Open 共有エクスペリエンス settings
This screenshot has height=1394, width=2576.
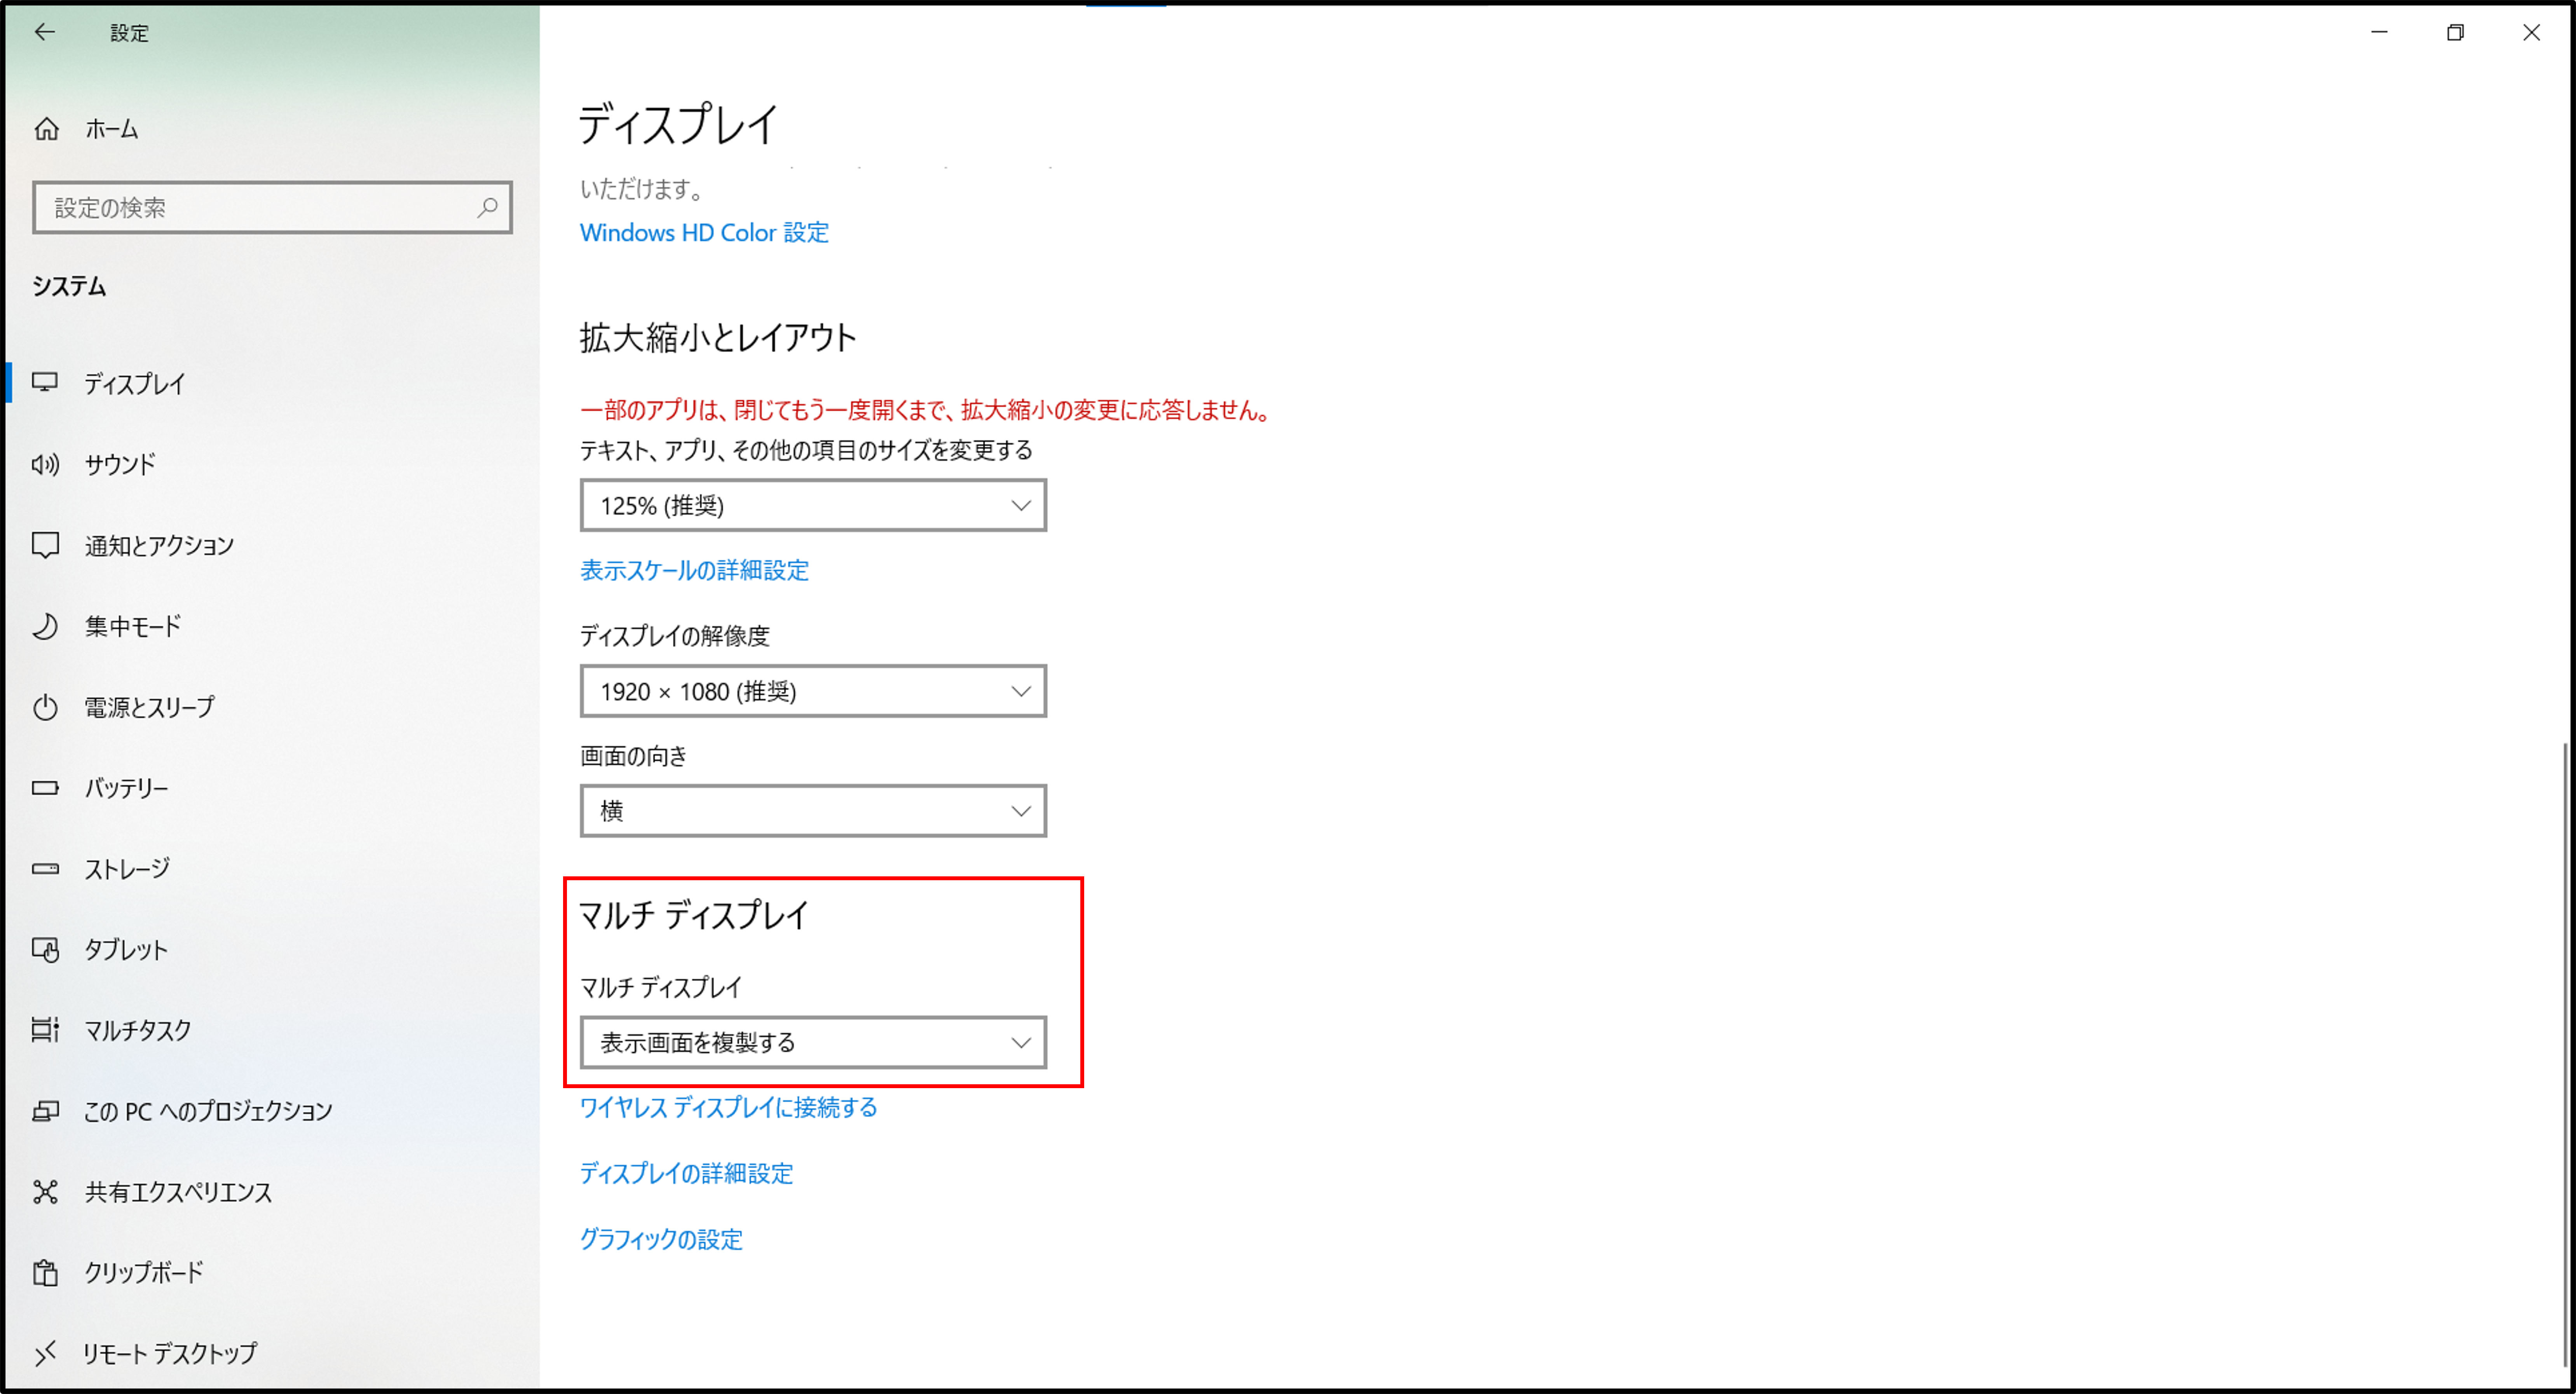(272, 1192)
